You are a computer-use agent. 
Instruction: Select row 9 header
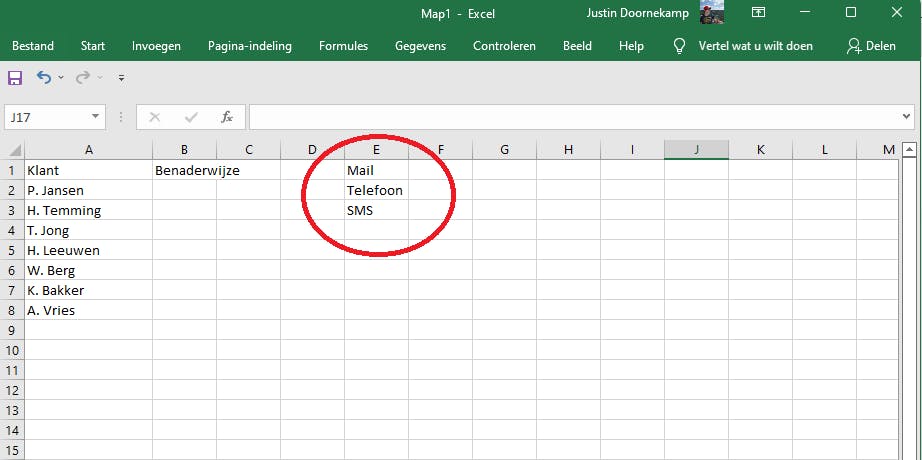pyautogui.click(x=12, y=331)
